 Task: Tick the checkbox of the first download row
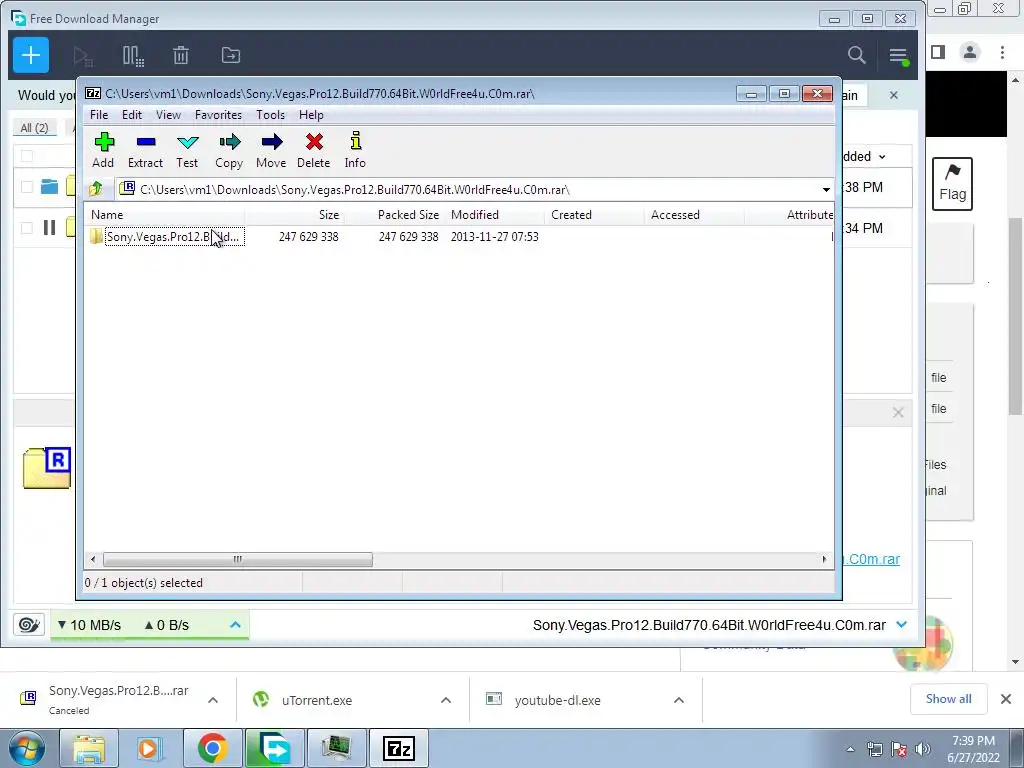(x=27, y=187)
